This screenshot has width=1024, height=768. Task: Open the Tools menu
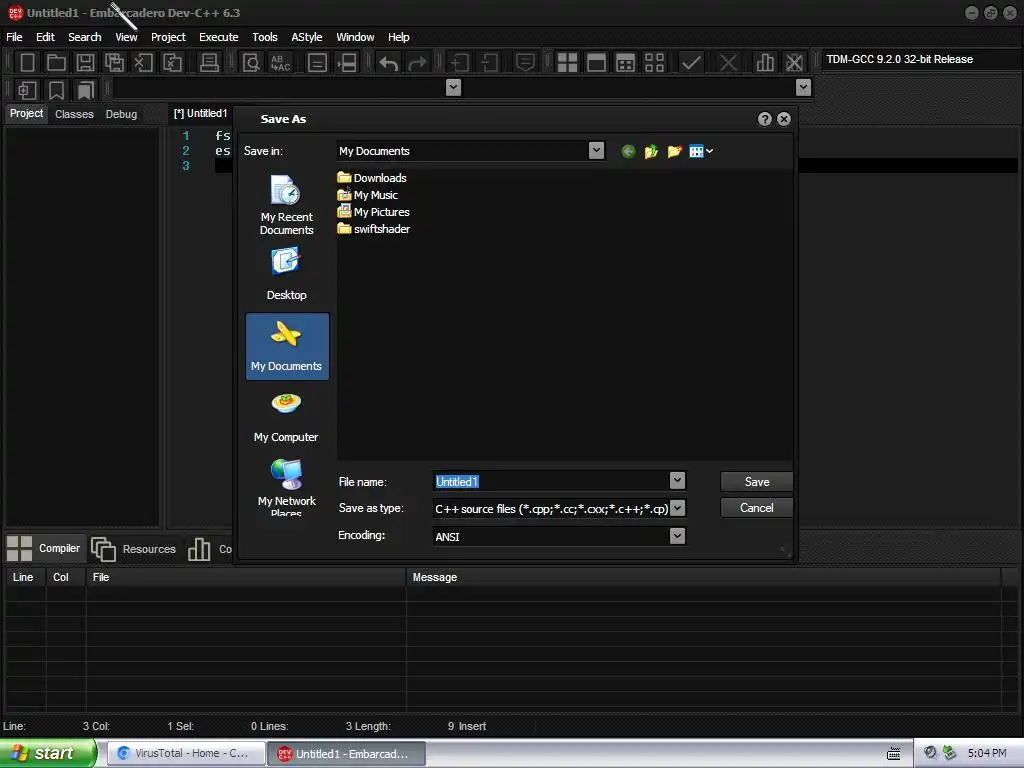[265, 37]
